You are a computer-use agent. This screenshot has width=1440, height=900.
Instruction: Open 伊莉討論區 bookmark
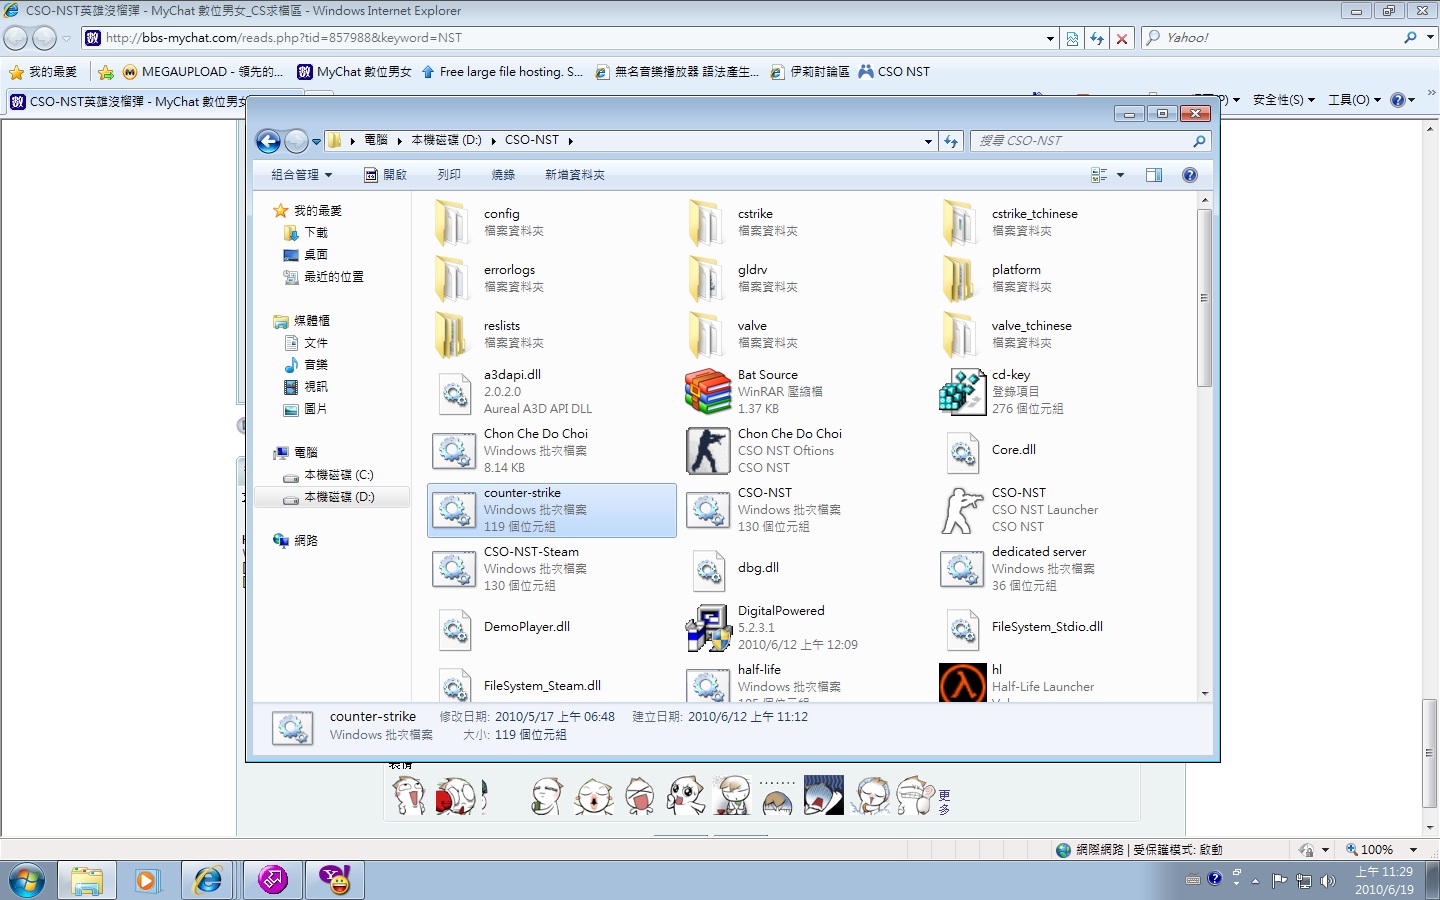click(x=809, y=72)
